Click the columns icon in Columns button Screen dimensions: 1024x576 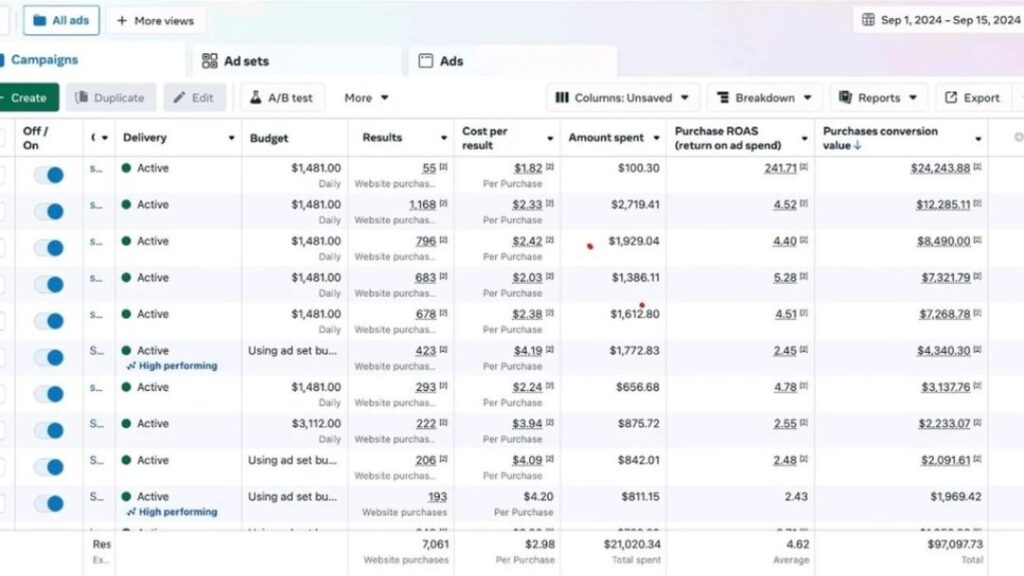[562, 97]
